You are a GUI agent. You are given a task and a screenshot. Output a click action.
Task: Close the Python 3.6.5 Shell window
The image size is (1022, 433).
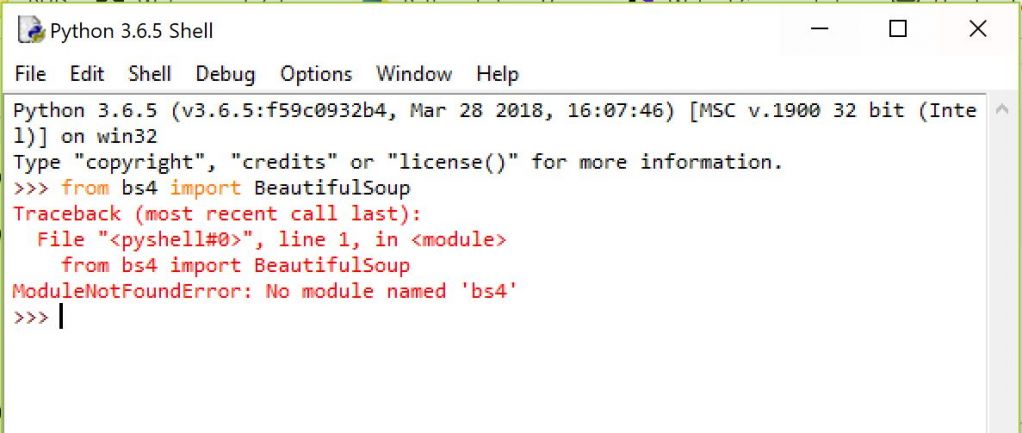click(977, 31)
